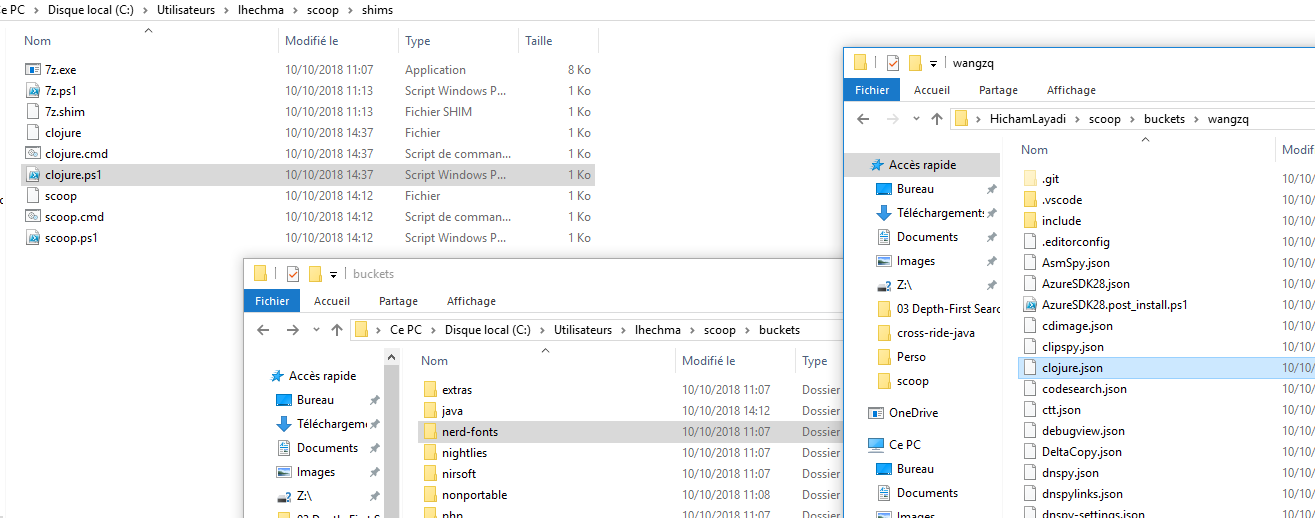The image size is (1315, 518).
Task: Open cross-ride-java in wangzq sidebar
Action: point(935,333)
